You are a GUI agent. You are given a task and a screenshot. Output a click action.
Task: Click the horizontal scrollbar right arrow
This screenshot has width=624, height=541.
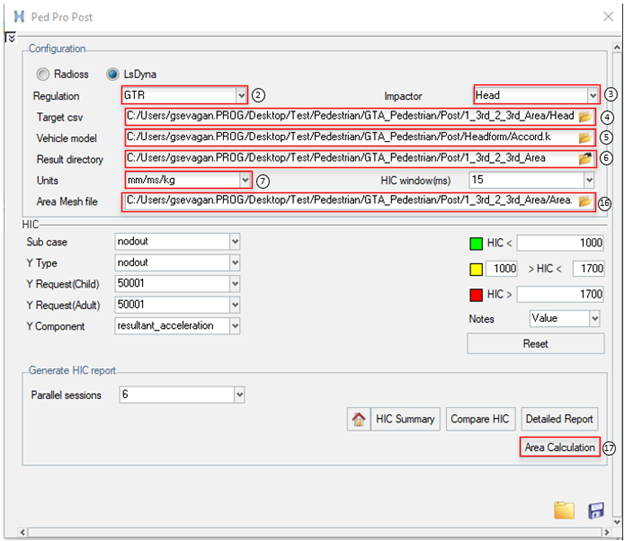pyautogui.click(x=606, y=532)
